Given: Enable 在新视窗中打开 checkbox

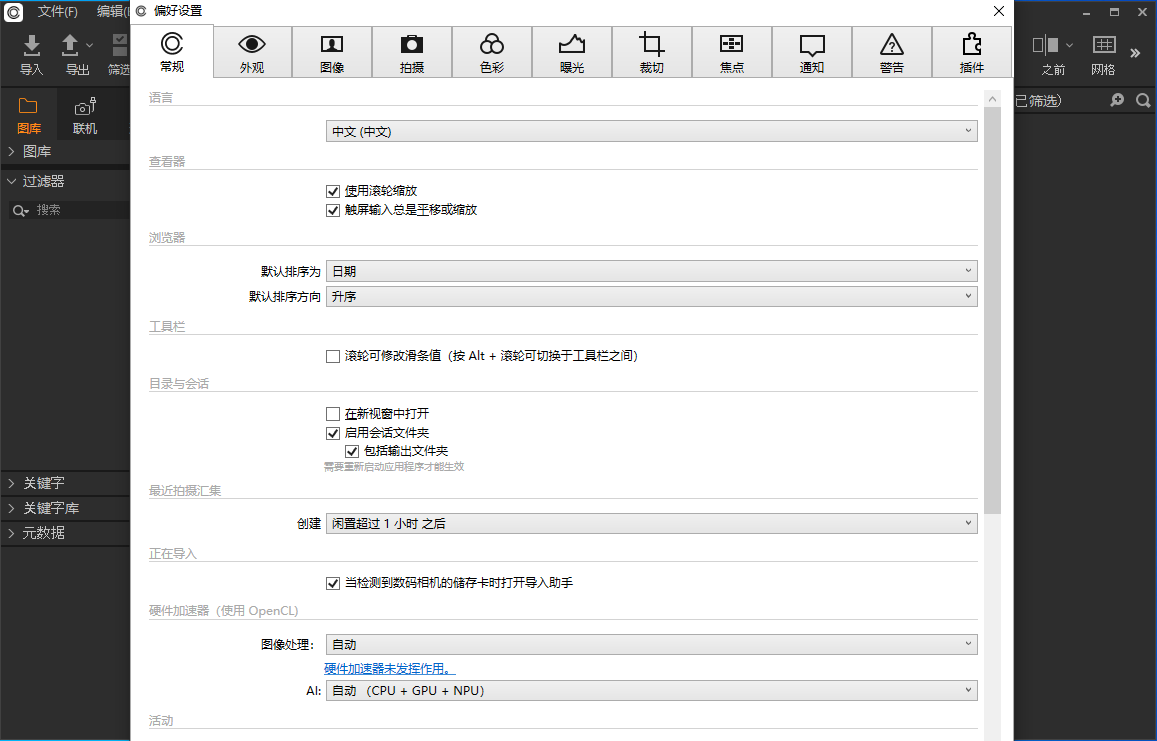Looking at the screenshot, I should (333, 413).
